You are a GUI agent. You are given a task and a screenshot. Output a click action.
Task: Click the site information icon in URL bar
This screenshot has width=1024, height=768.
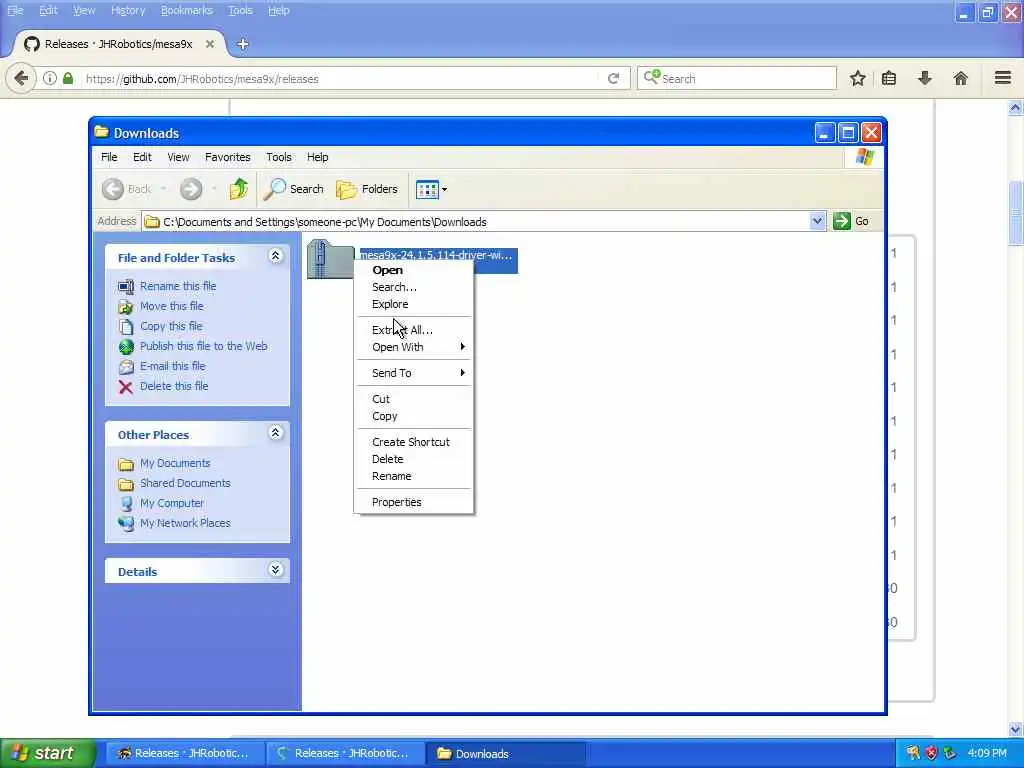click(50, 78)
